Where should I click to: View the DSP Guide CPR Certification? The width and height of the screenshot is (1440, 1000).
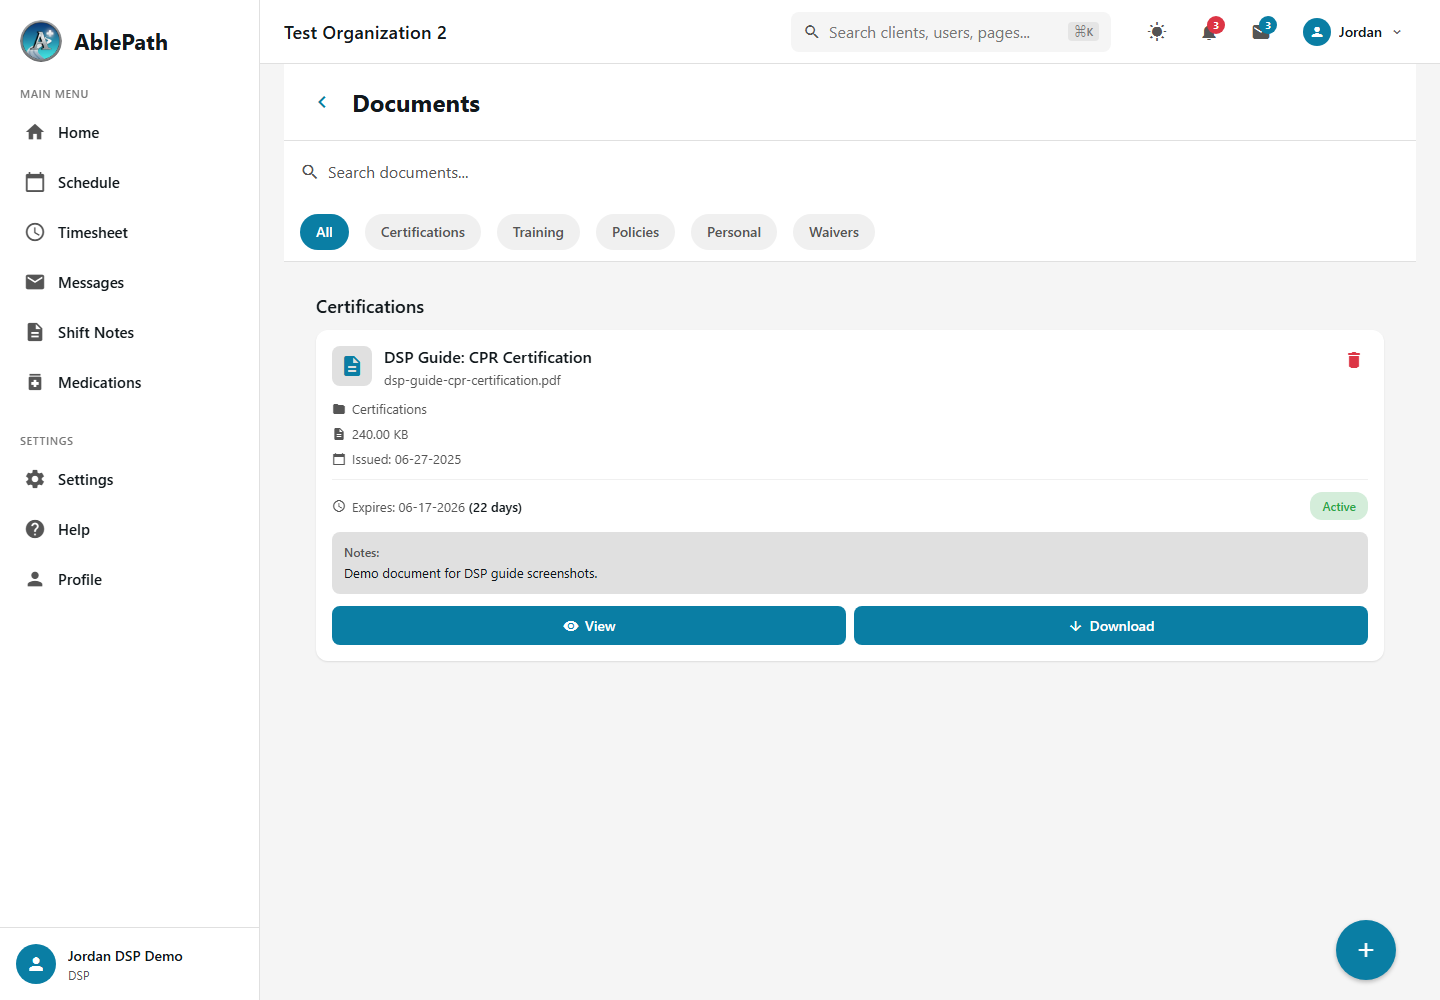point(589,626)
